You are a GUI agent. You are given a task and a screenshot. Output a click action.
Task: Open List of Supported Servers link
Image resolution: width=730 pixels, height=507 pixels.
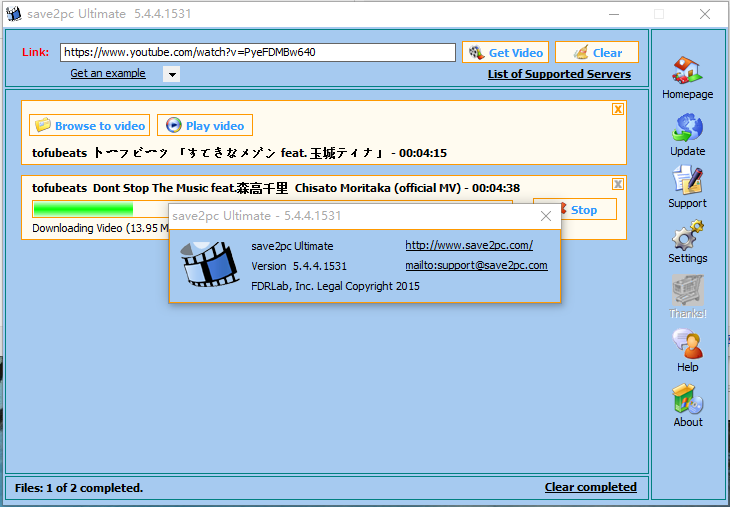559,74
